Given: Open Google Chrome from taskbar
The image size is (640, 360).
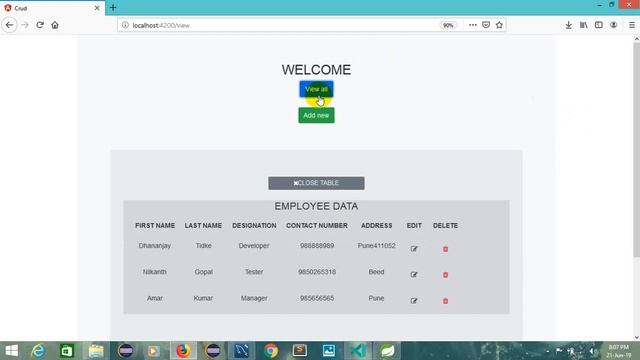Looking at the screenshot, I should tap(270, 351).
